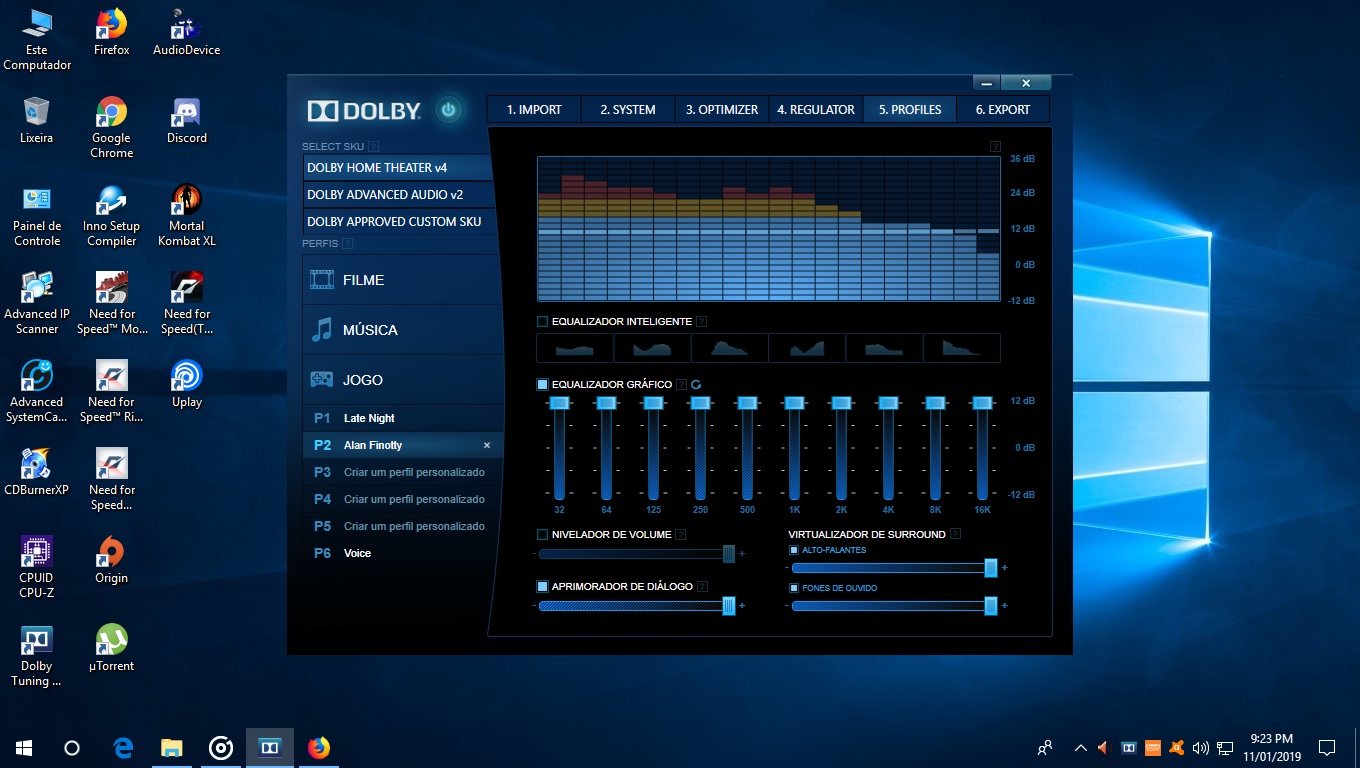Open the Action Center notifications
Image resolution: width=1360 pixels, height=768 pixels.
(1327, 748)
